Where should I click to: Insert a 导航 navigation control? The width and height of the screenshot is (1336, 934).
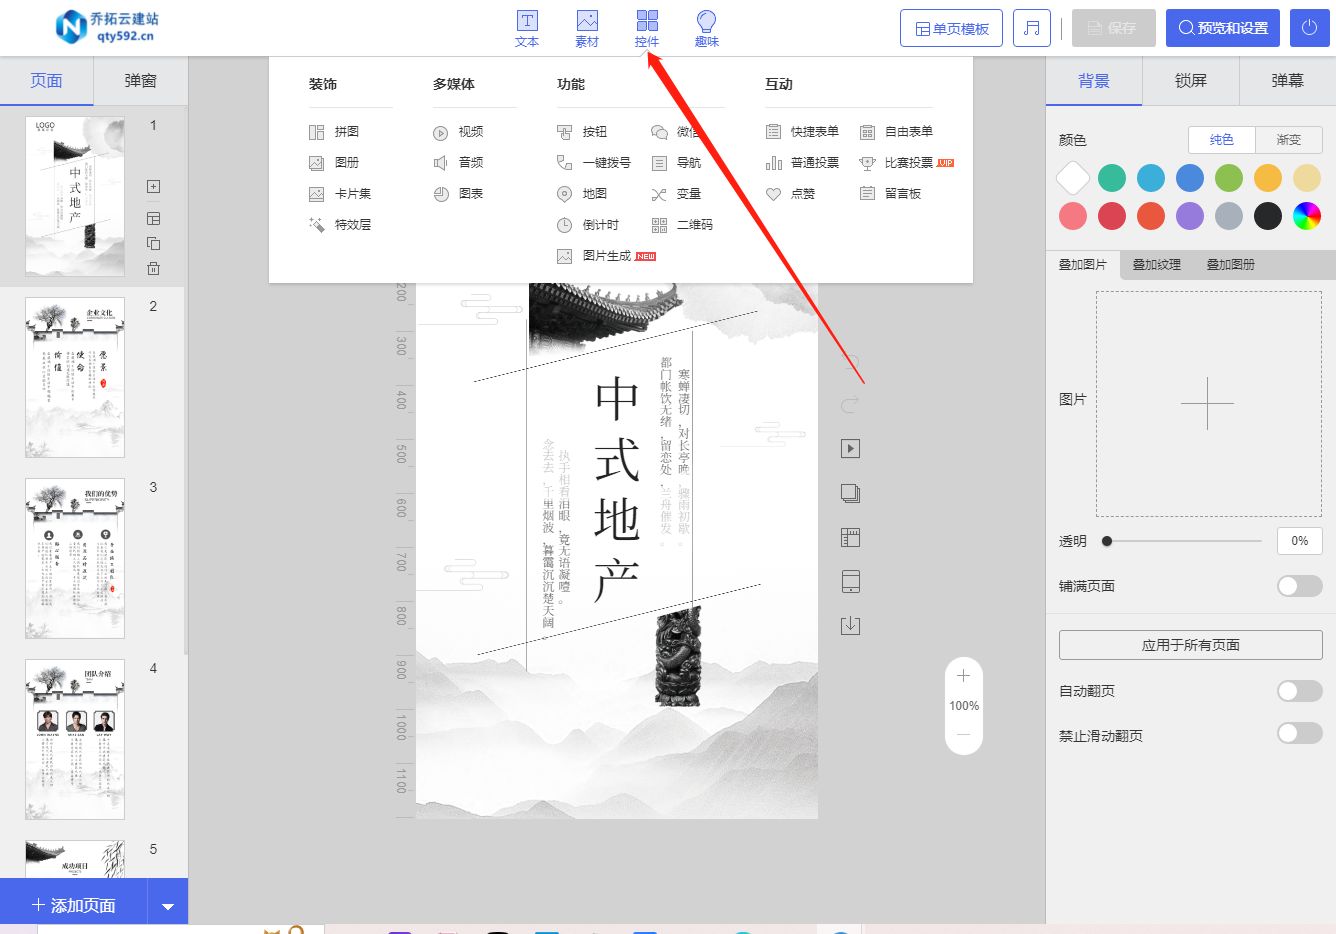coord(676,163)
